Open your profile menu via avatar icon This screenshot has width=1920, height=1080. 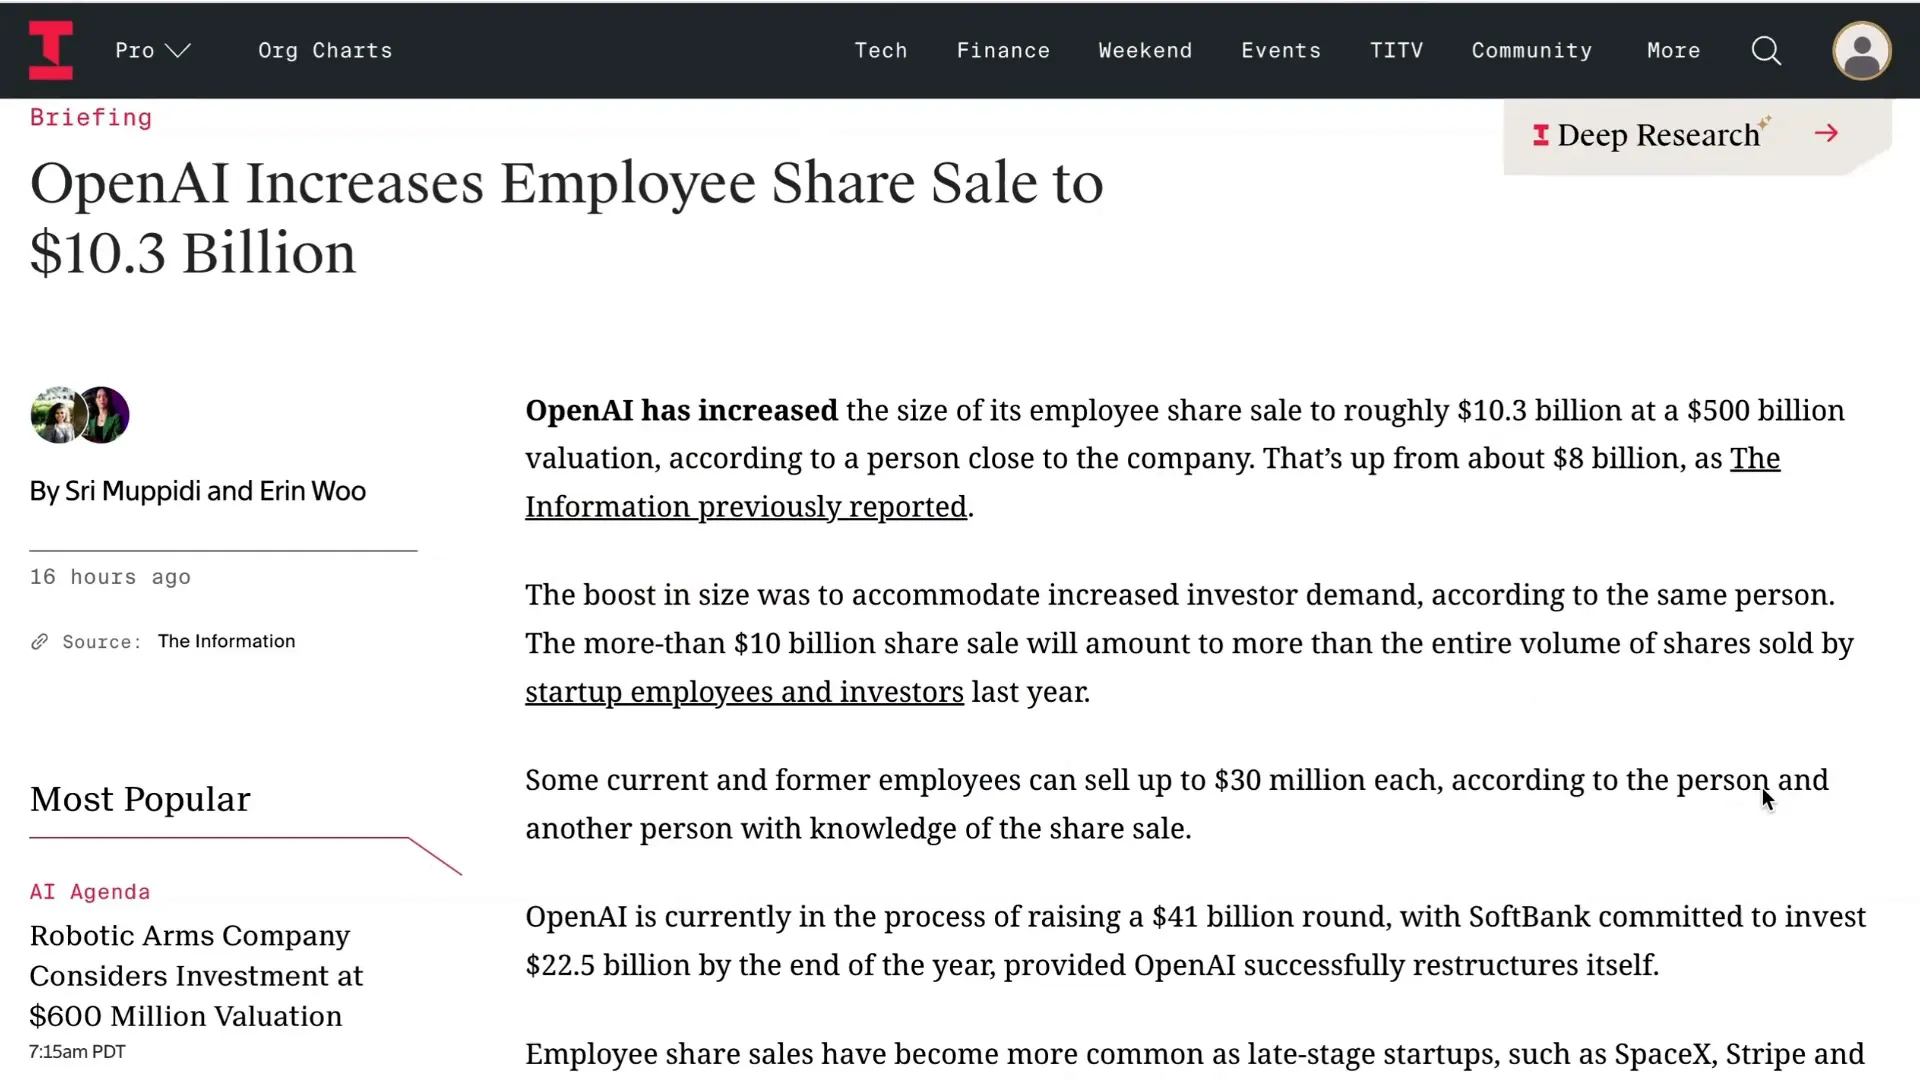(x=1863, y=50)
